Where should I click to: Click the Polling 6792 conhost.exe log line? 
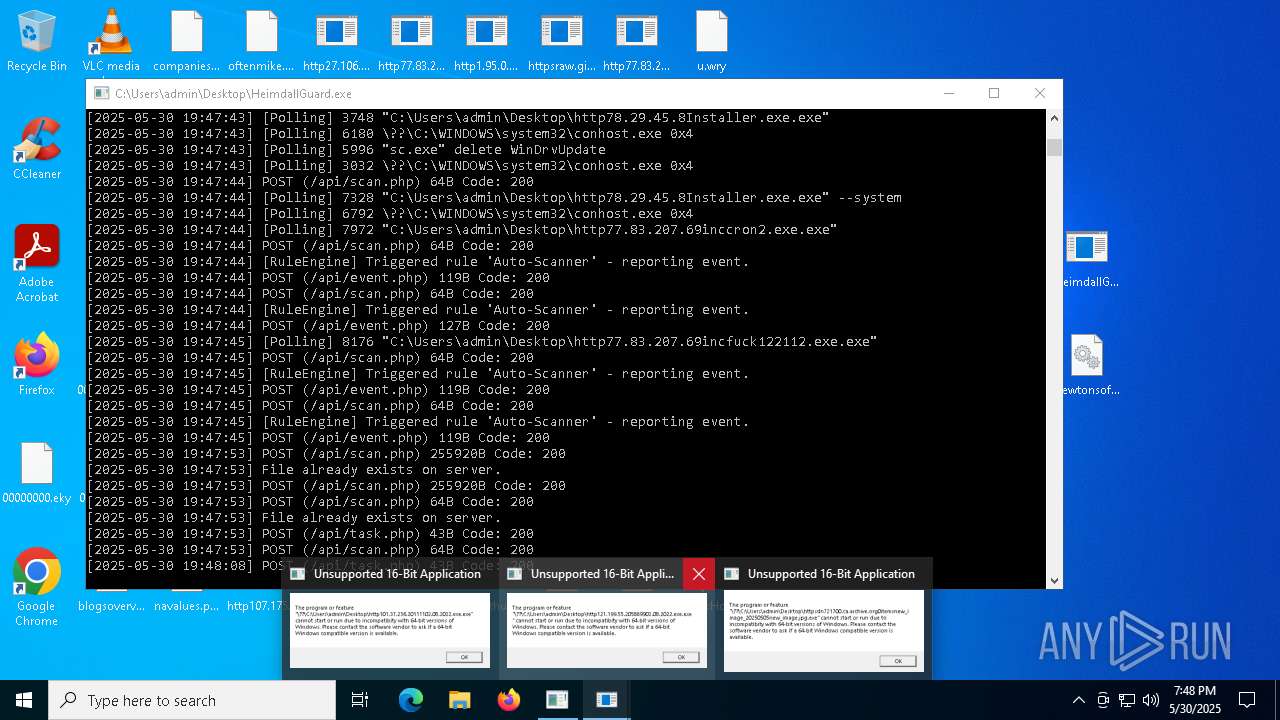(x=390, y=214)
